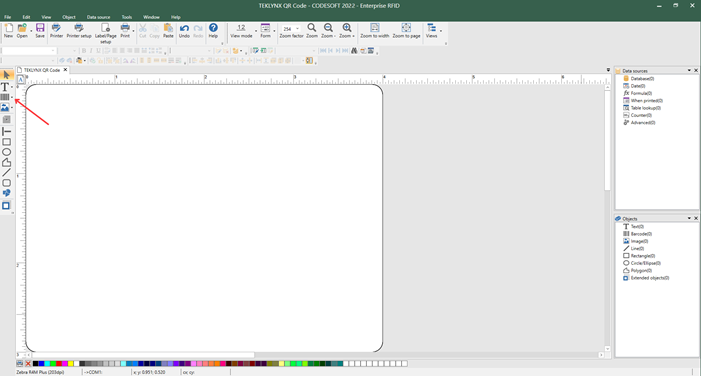Open Label/Page setup
The height and width of the screenshot is (376, 701).
[x=106, y=34]
